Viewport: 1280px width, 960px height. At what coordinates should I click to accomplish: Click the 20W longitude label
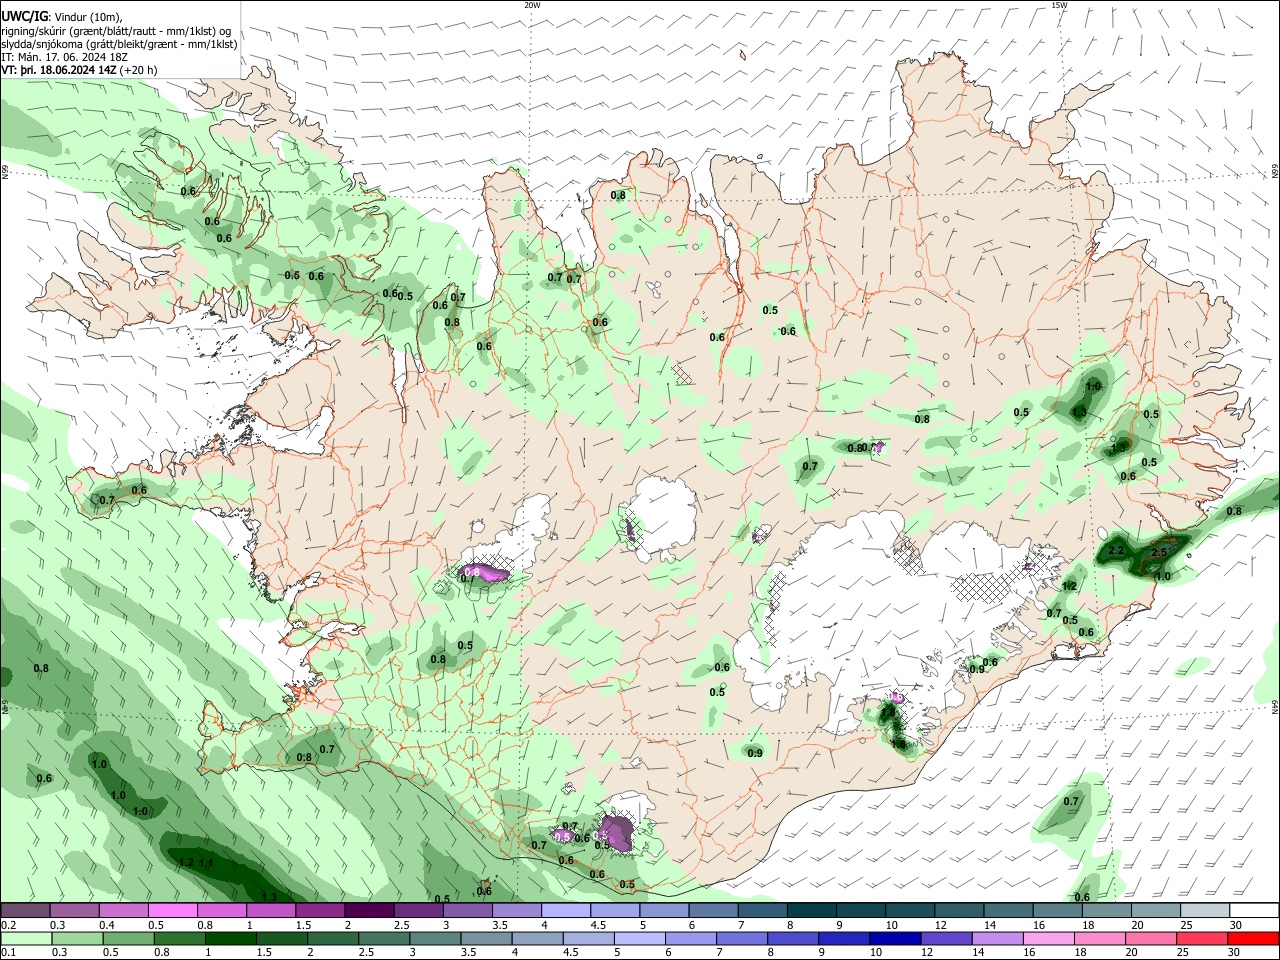tap(532, 5)
